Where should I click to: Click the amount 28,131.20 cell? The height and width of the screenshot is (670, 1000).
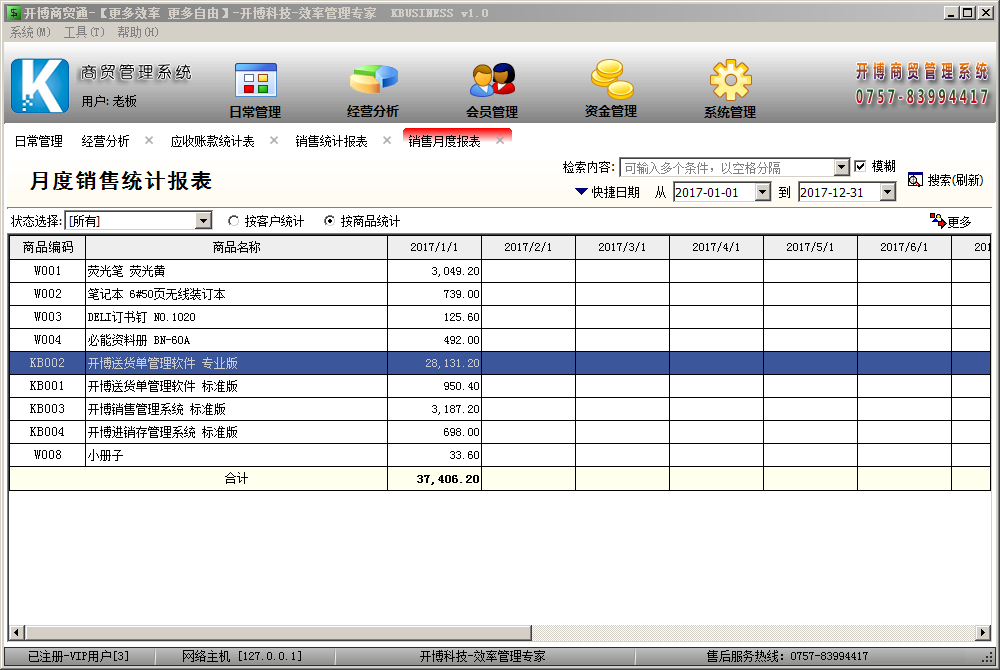[x=434, y=363]
